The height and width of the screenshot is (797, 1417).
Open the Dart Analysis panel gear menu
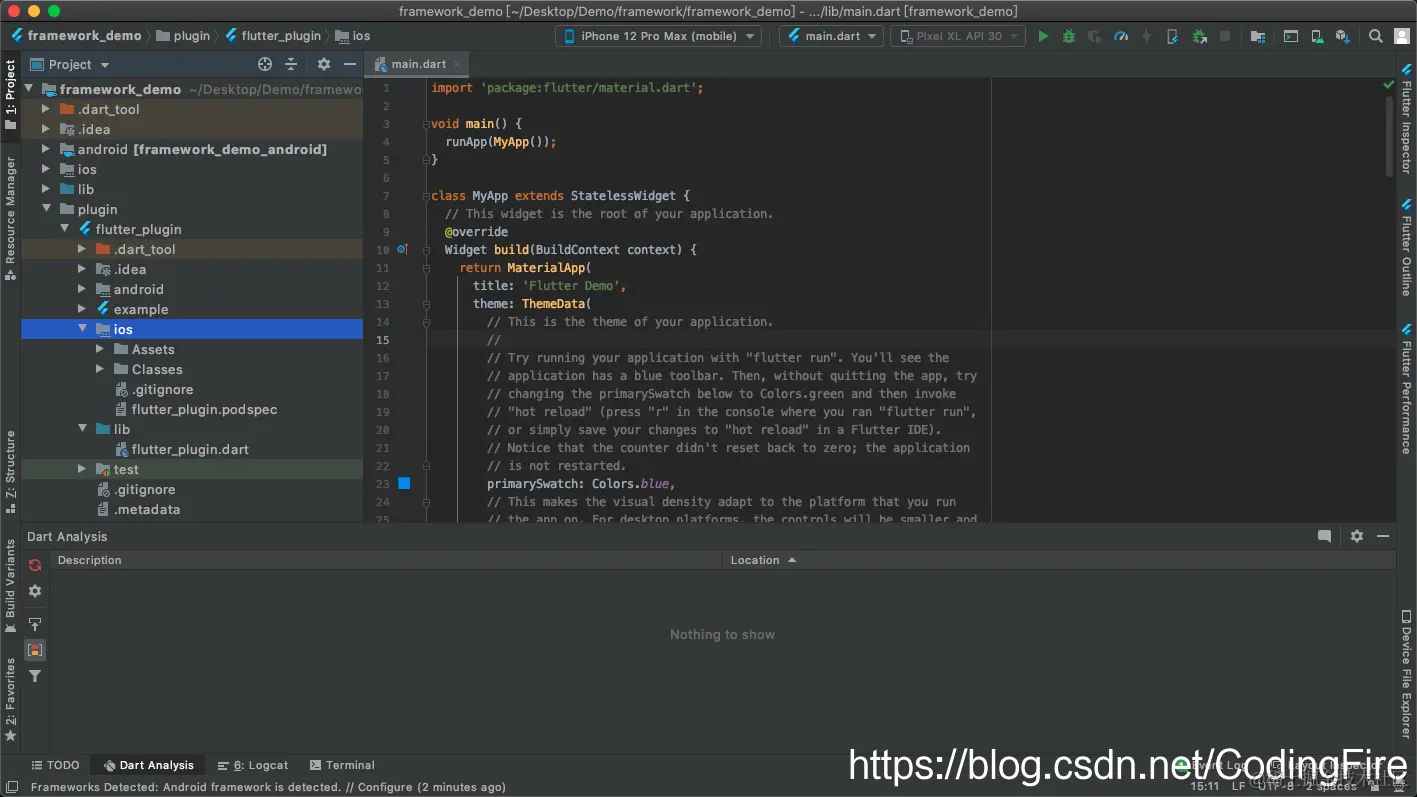[1357, 536]
